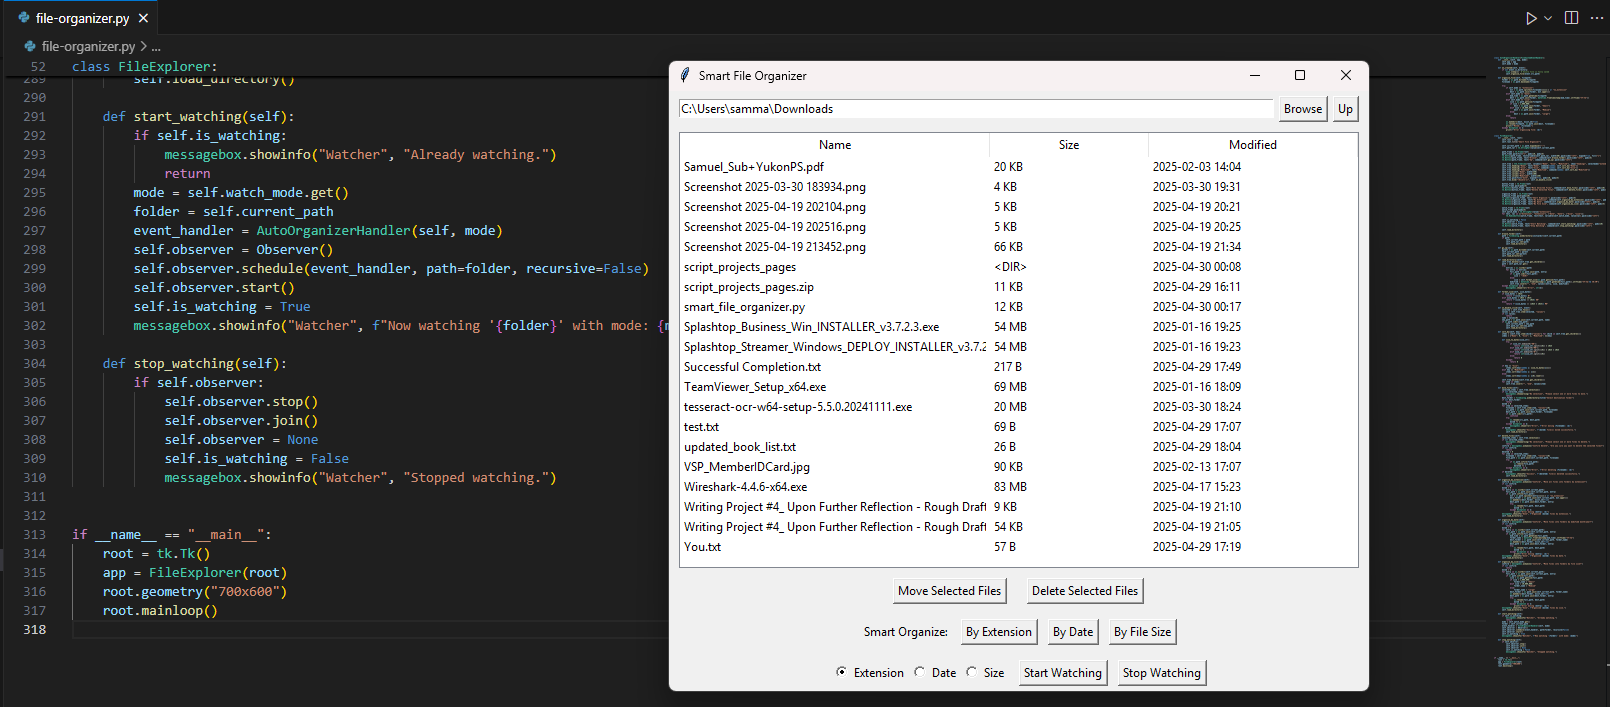Click the root.mainloop() code line
Viewport: 1610px width, 707px height.
click(160, 611)
